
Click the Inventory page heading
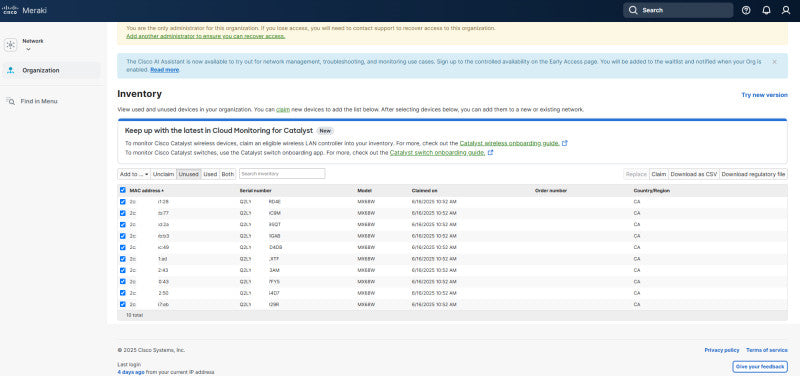coord(139,94)
